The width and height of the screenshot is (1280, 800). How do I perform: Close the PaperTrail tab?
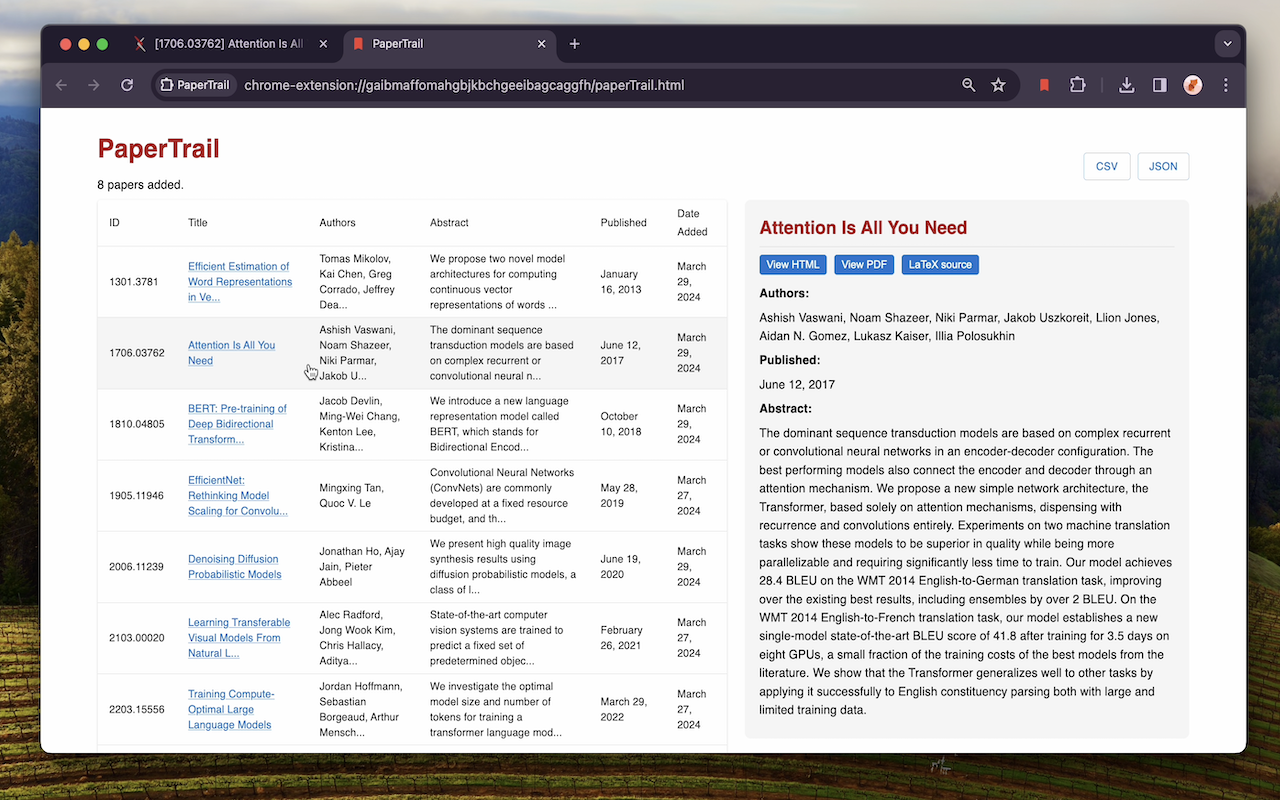pos(542,44)
